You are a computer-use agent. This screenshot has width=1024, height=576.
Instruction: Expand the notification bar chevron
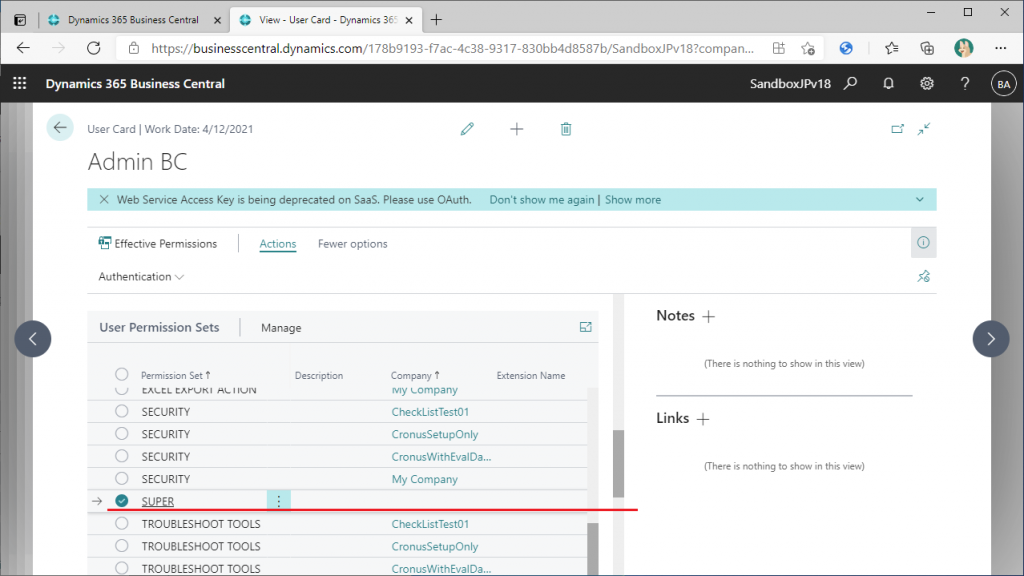[x=920, y=200]
